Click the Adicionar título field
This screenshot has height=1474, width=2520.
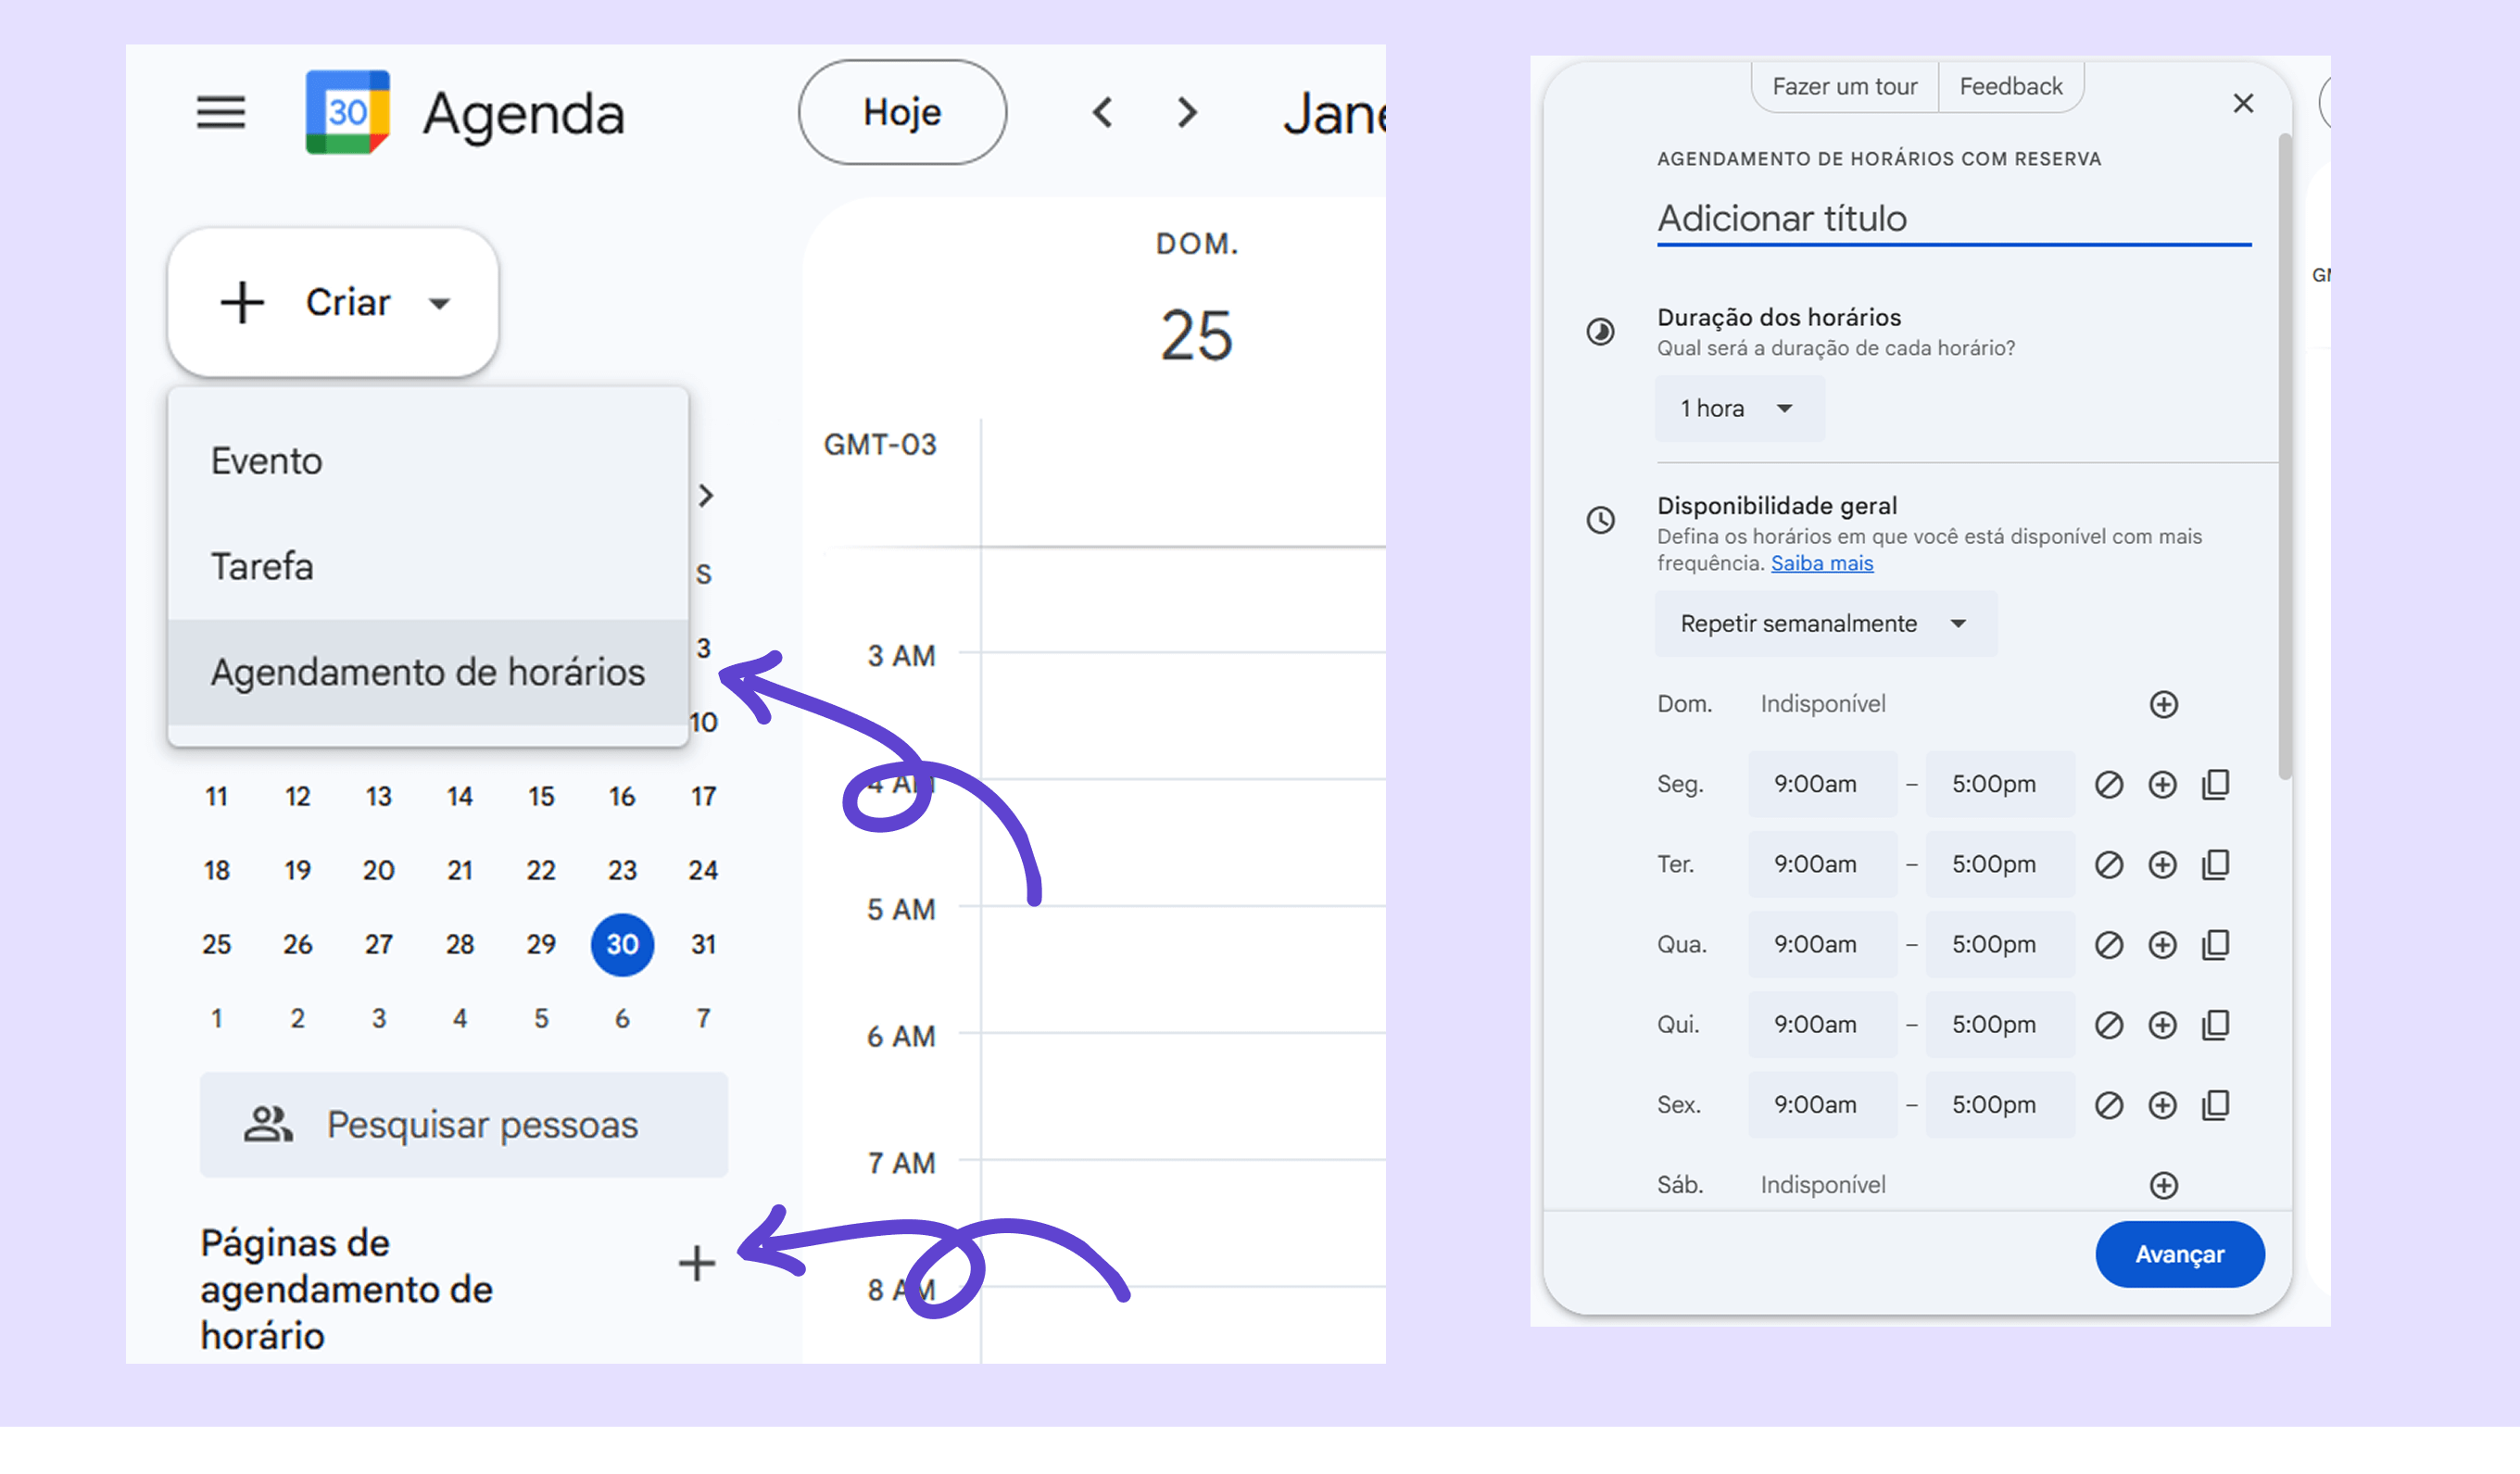point(1952,218)
